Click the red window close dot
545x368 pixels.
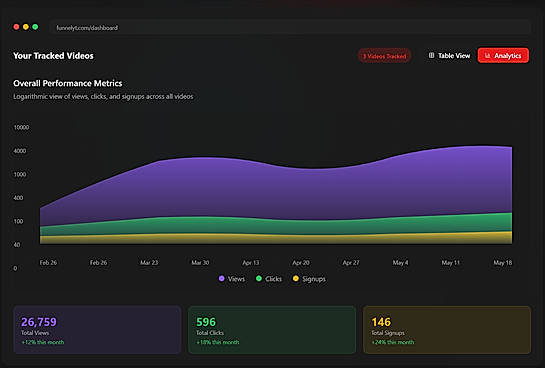(x=16, y=27)
